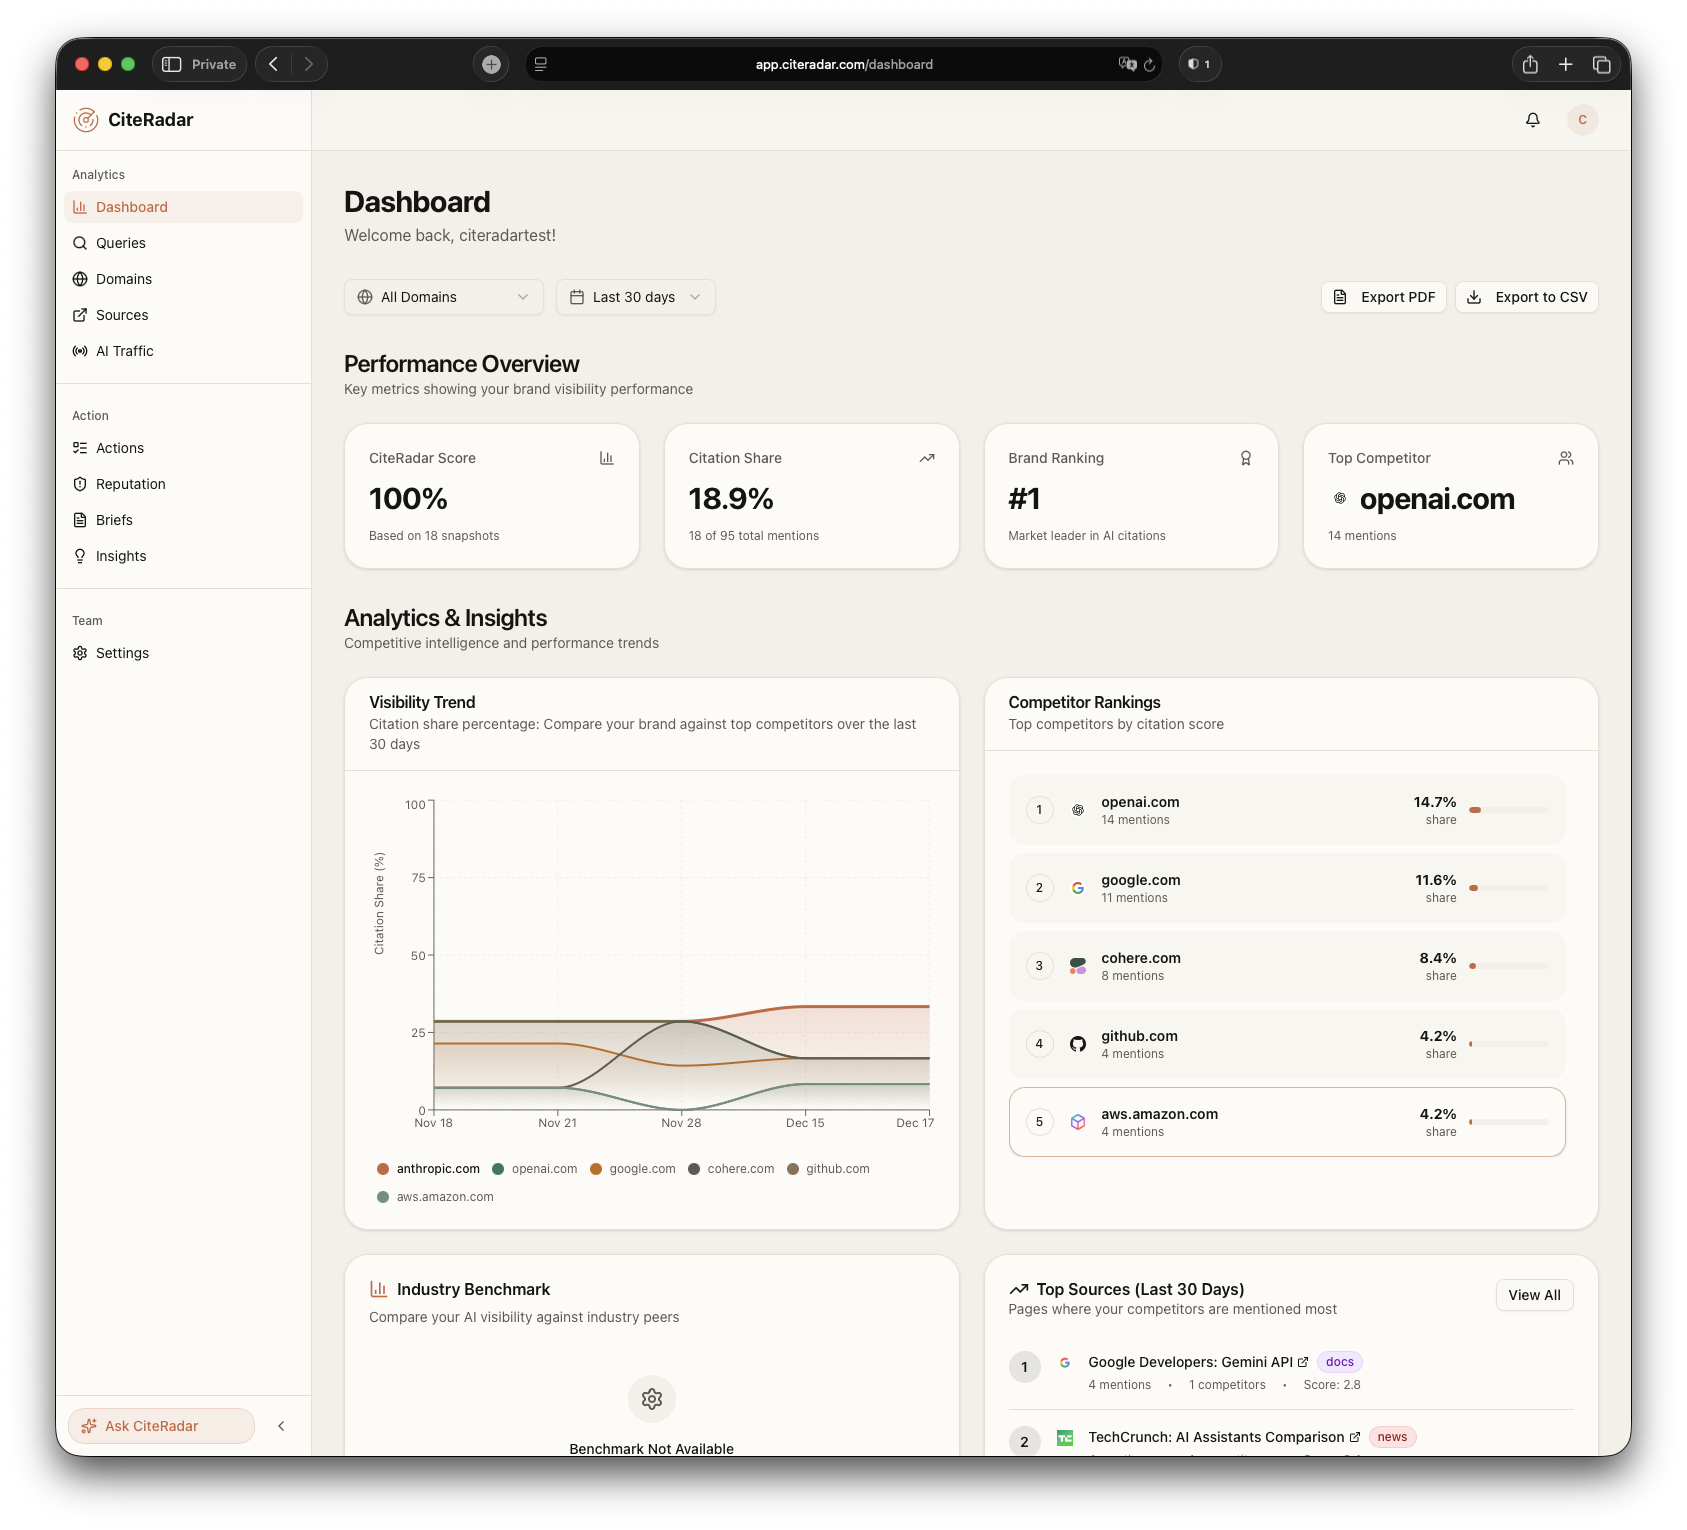Image resolution: width=1687 pixels, height=1530 pixels.
Task: Click the Ask CiteRadar button
Action: 160,1426
